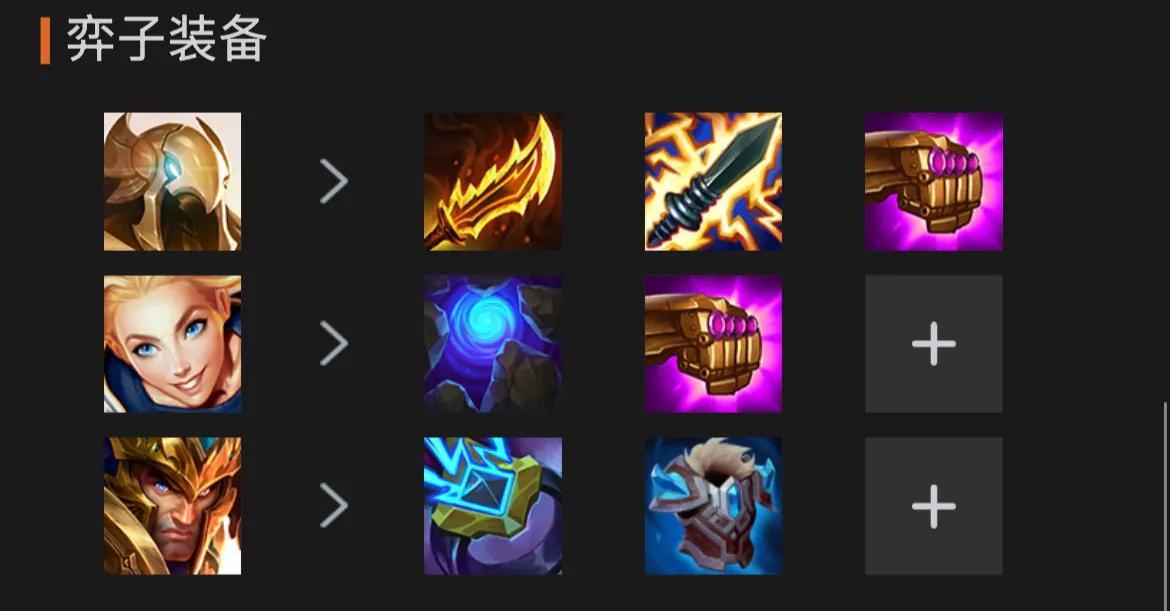Expand the chevron arrow beside Jarvan IV

[x=334, y=505]
